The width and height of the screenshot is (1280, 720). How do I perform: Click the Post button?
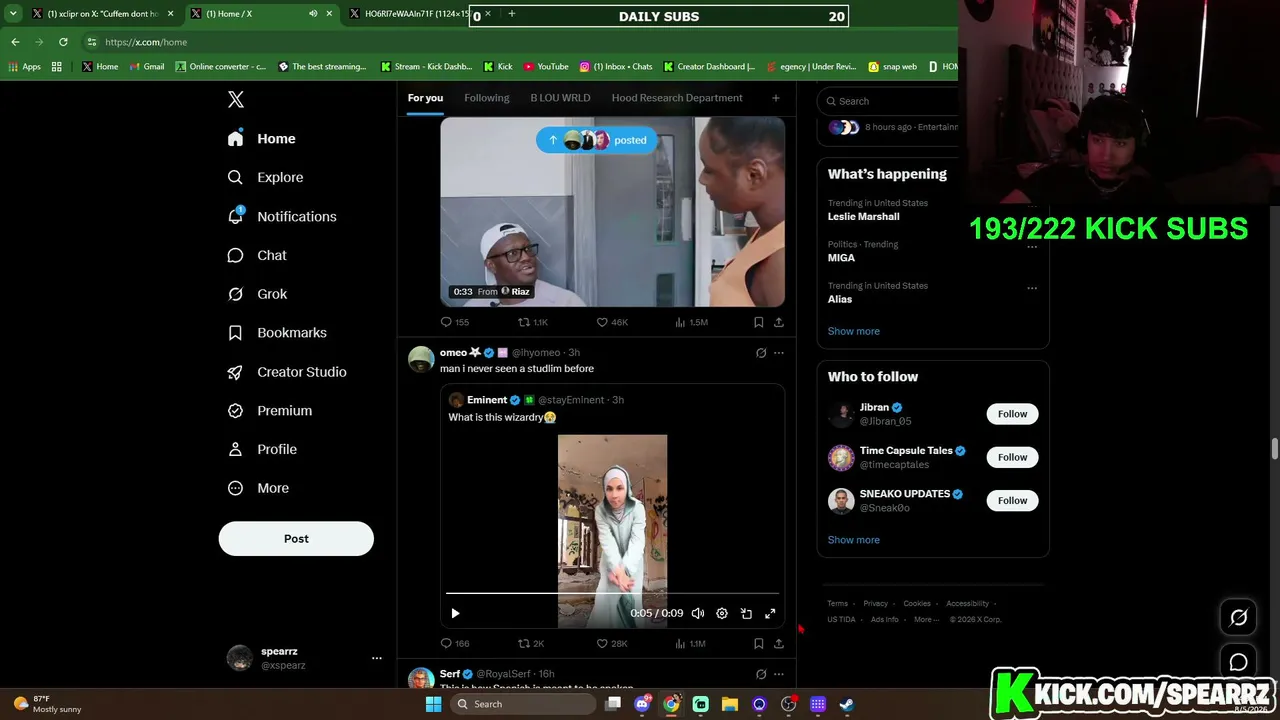pos(296,538)
